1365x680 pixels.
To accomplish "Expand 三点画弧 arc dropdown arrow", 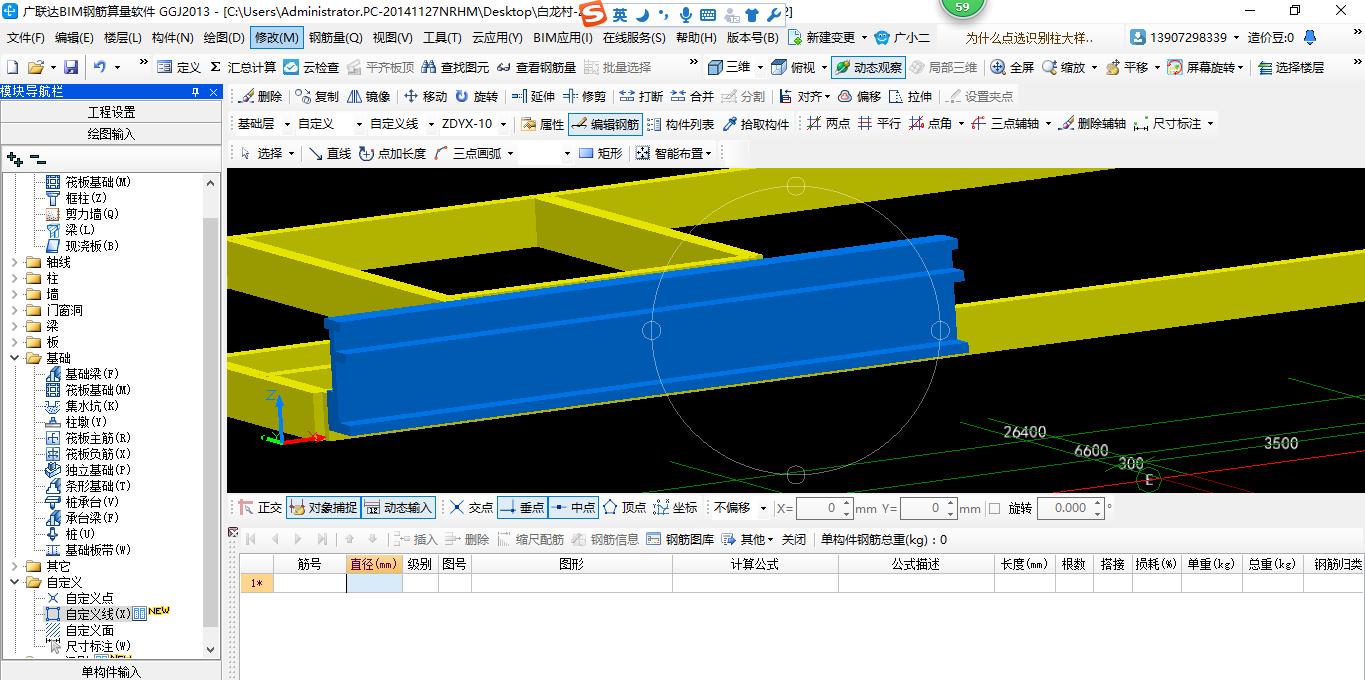I will 510,154.
